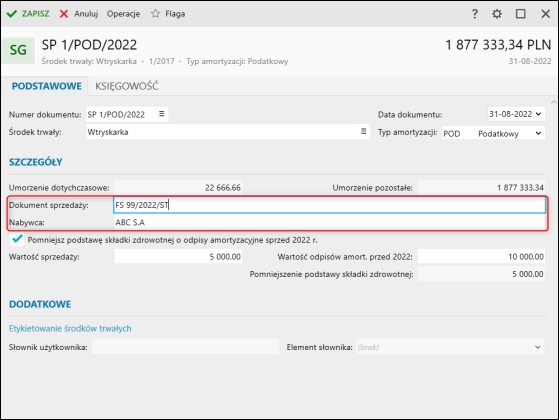Click the Flaga star icon
The width and height of the screenshot is (559, 420).
click(155, 14)
